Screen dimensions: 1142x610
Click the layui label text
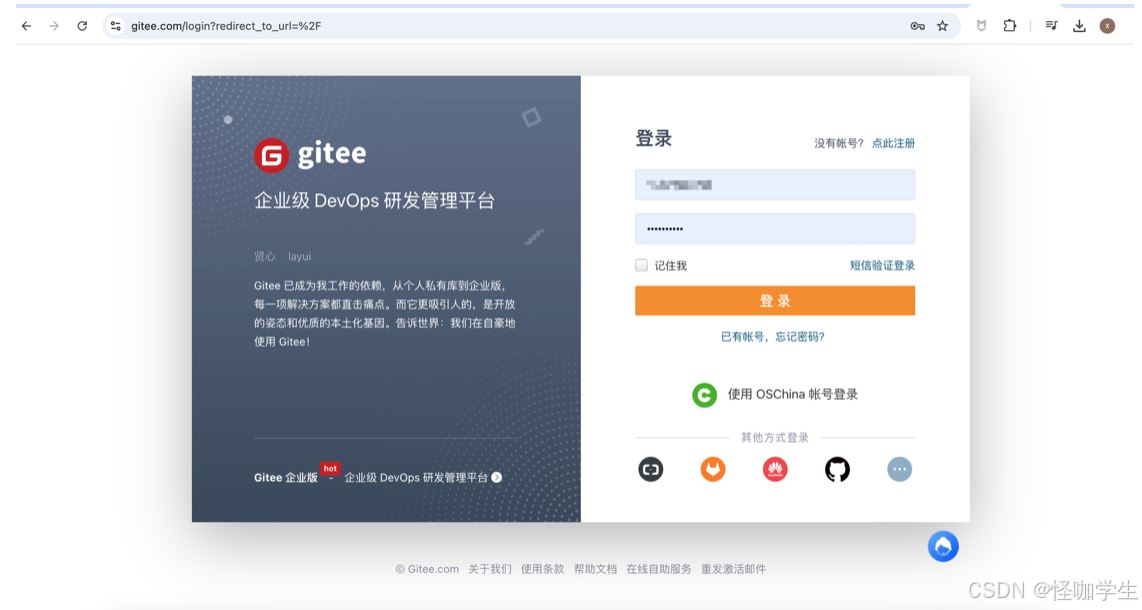(x=299, y=256)
